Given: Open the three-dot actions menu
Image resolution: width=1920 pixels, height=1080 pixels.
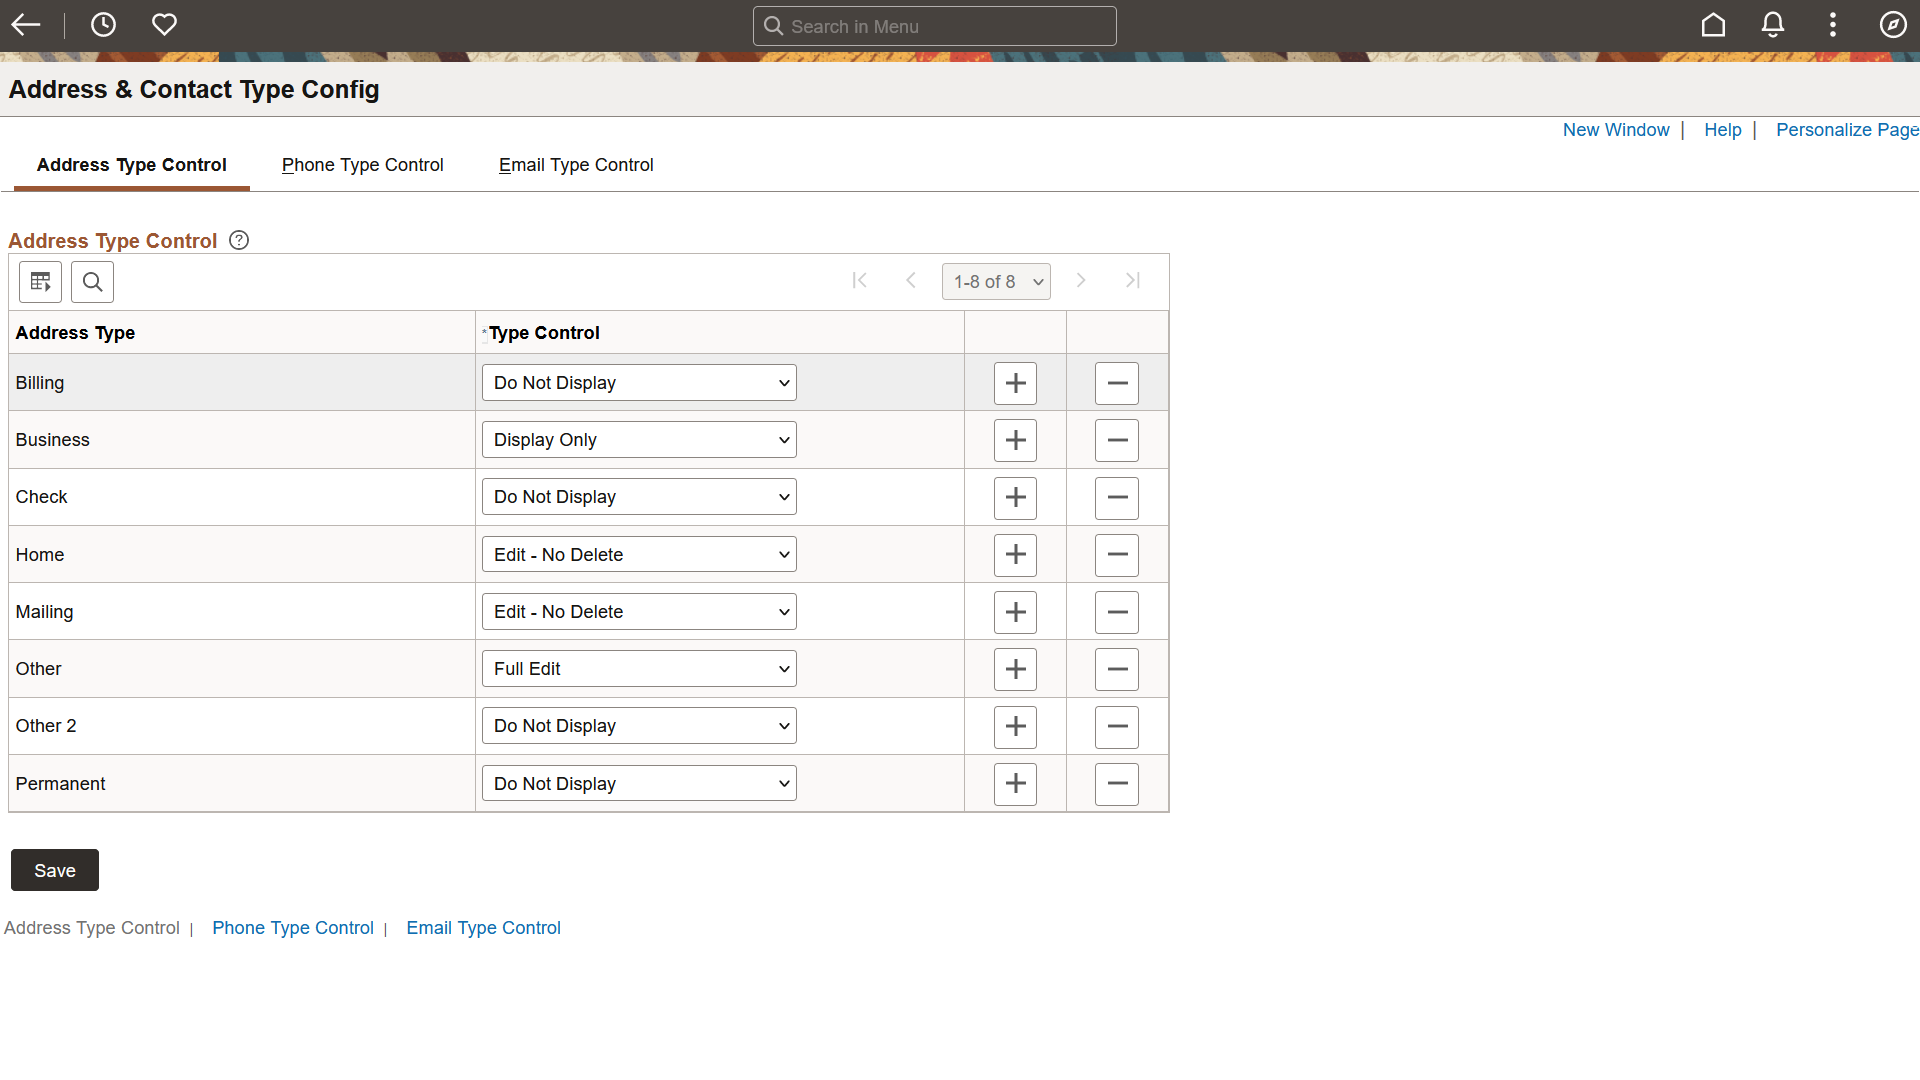Looking at the screenshot, I should 1833,25.
